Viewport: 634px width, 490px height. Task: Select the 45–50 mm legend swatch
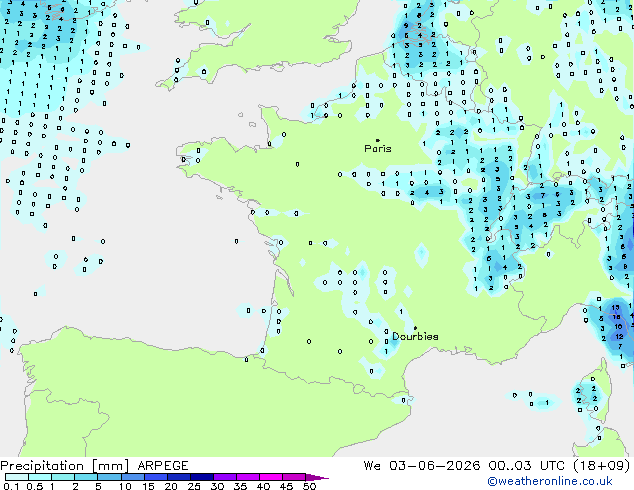[294, 477]
